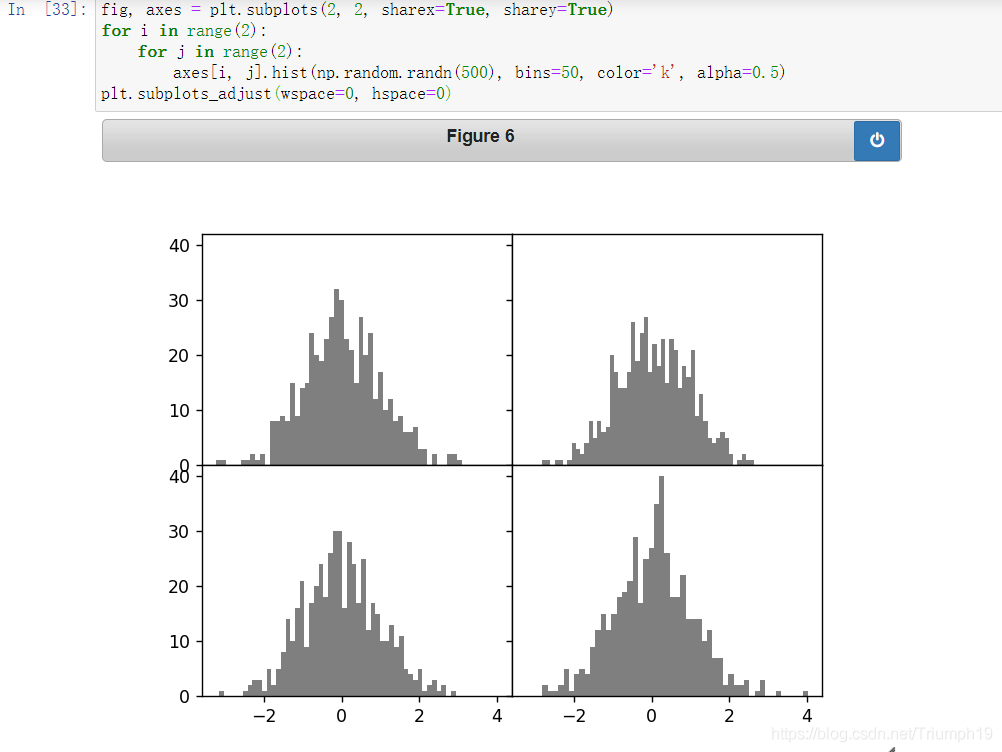Click the top-right histogram subplot

(667, 349)
